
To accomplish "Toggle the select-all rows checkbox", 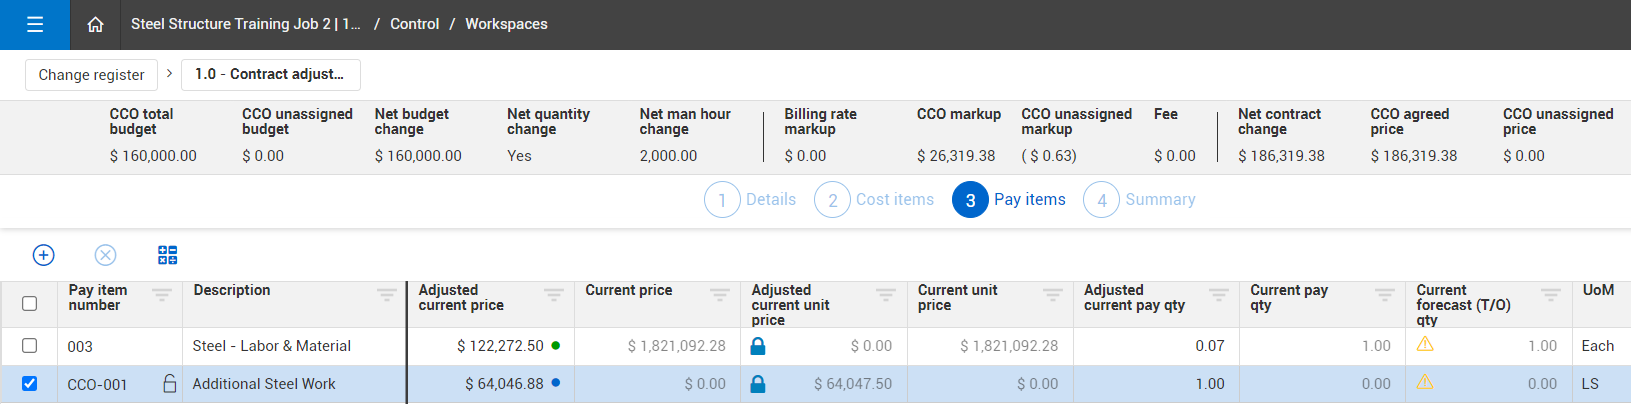I will pos(29,303).
